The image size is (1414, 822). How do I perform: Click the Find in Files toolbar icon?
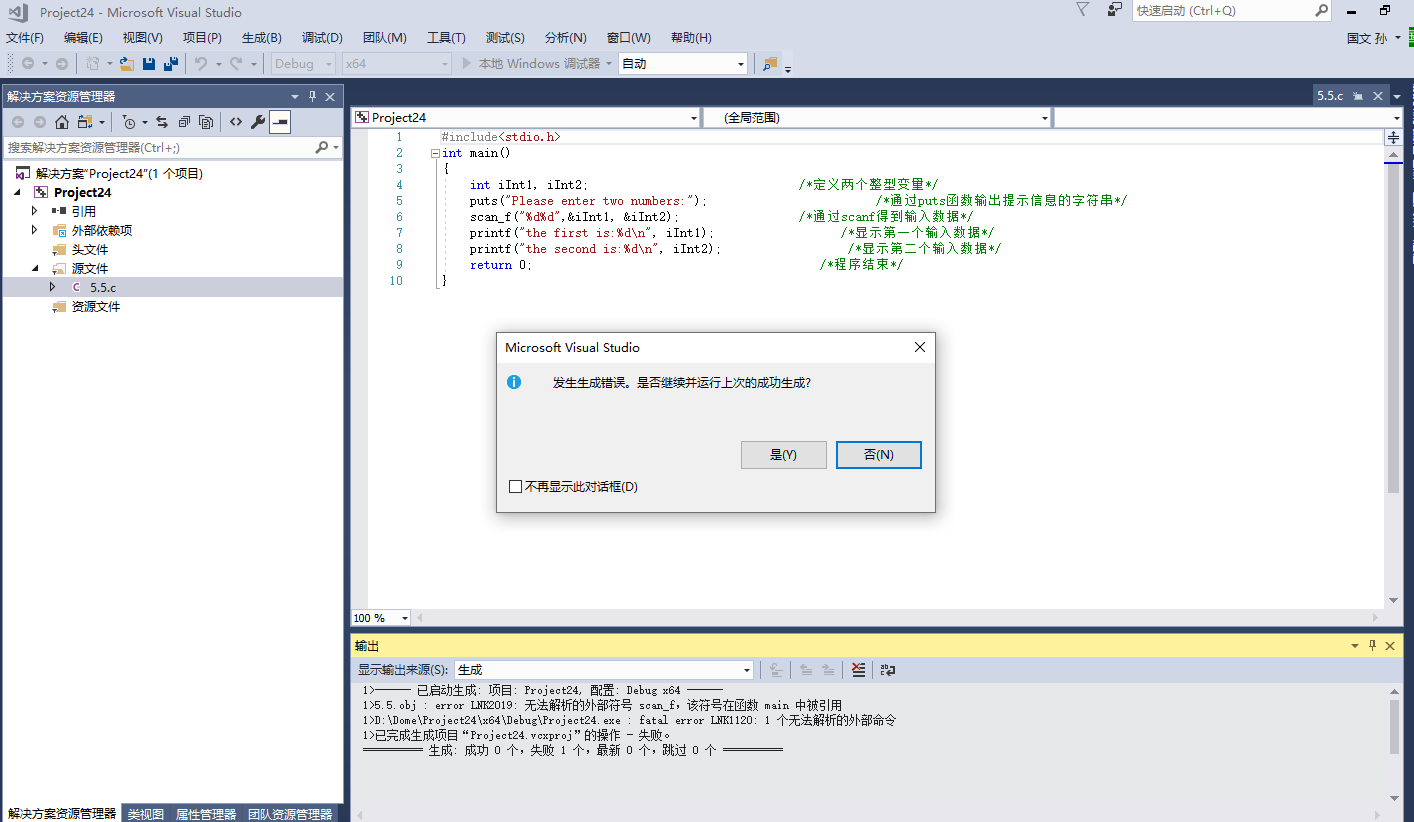click(769, 64)
